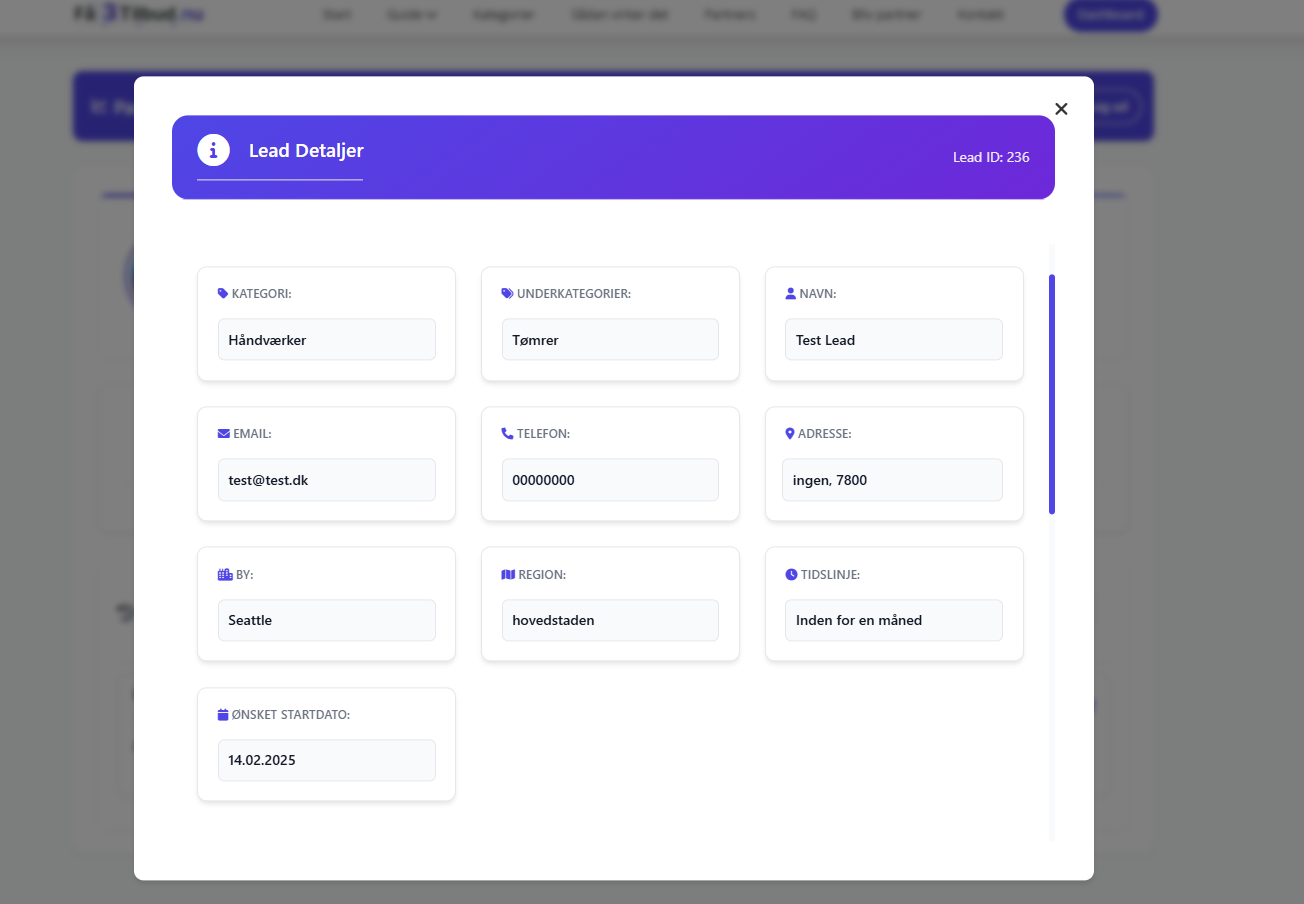Viewport: 1304px width, 904px height.
Task: Click the calendar icon next to Ønsket startdato
Action: point(223,715)
